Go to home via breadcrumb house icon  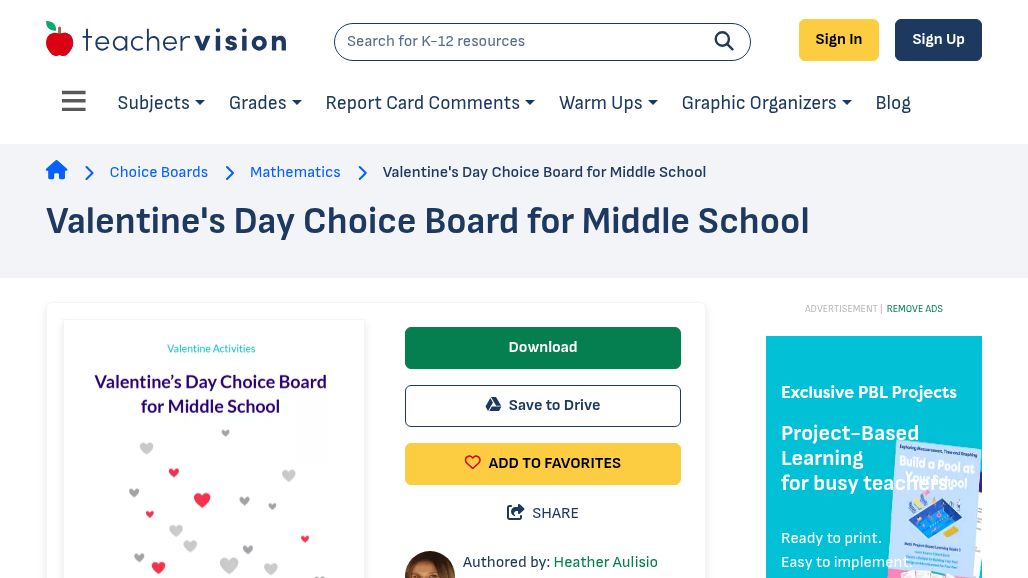pyautogui.click(x=56, y=170)
